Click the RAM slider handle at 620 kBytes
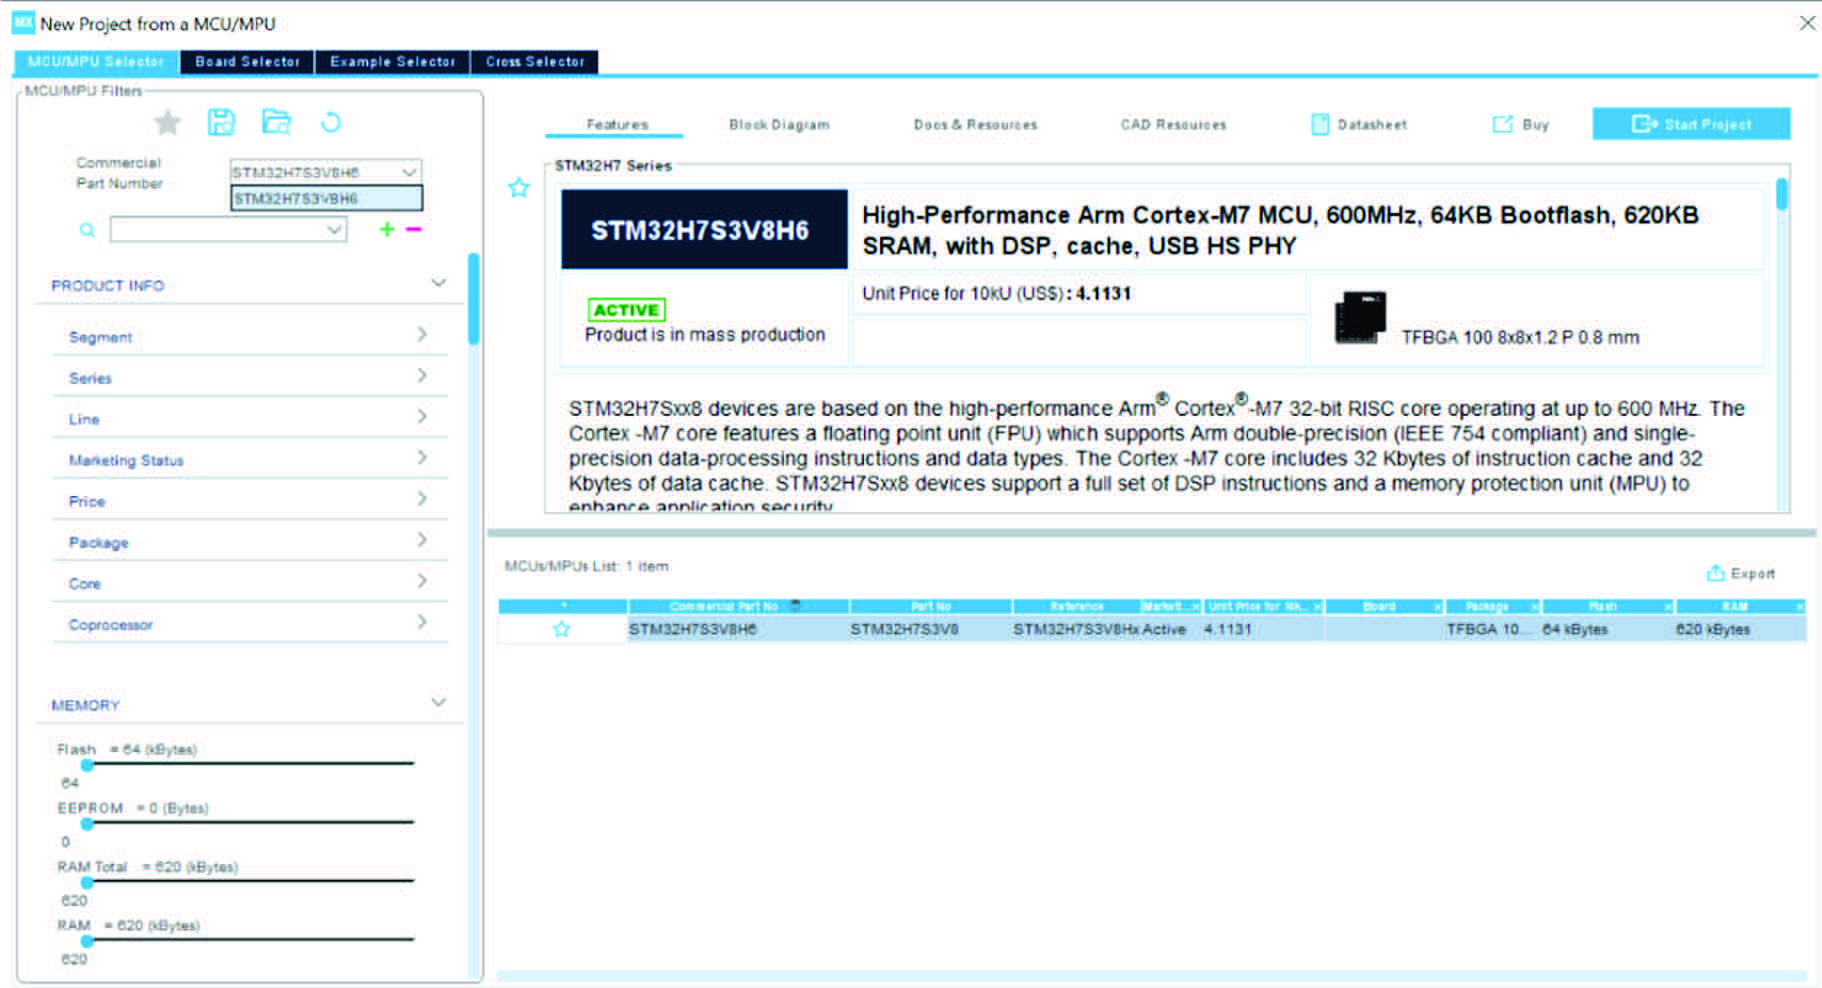 coord(87,940)
